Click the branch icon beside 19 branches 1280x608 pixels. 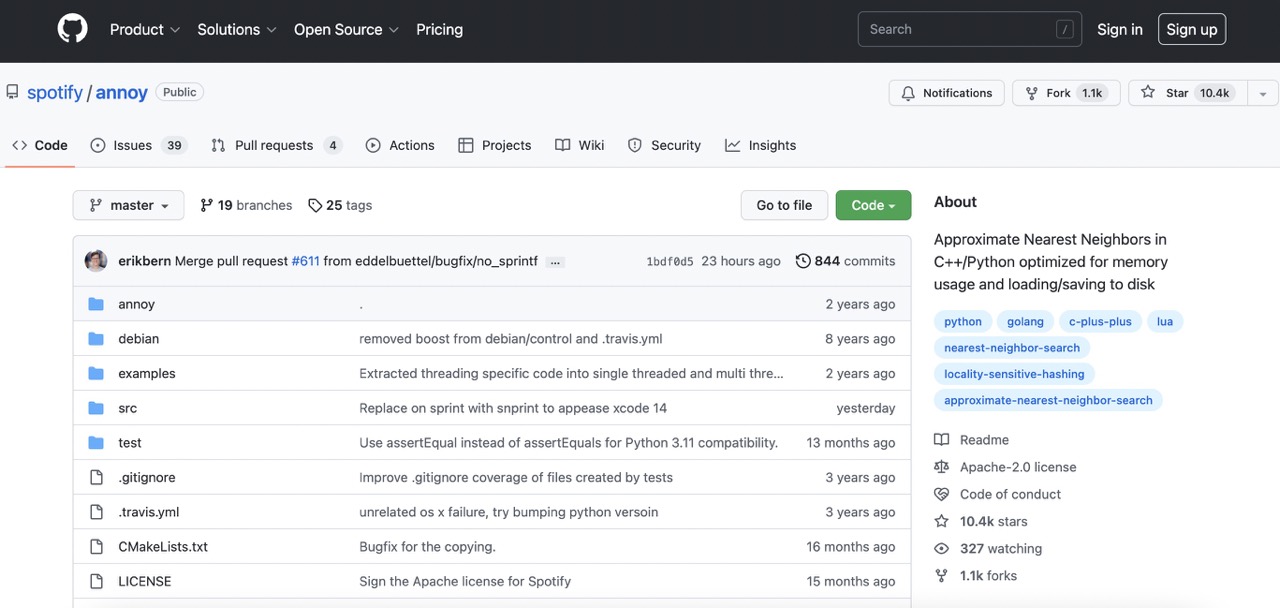(207, 205)
